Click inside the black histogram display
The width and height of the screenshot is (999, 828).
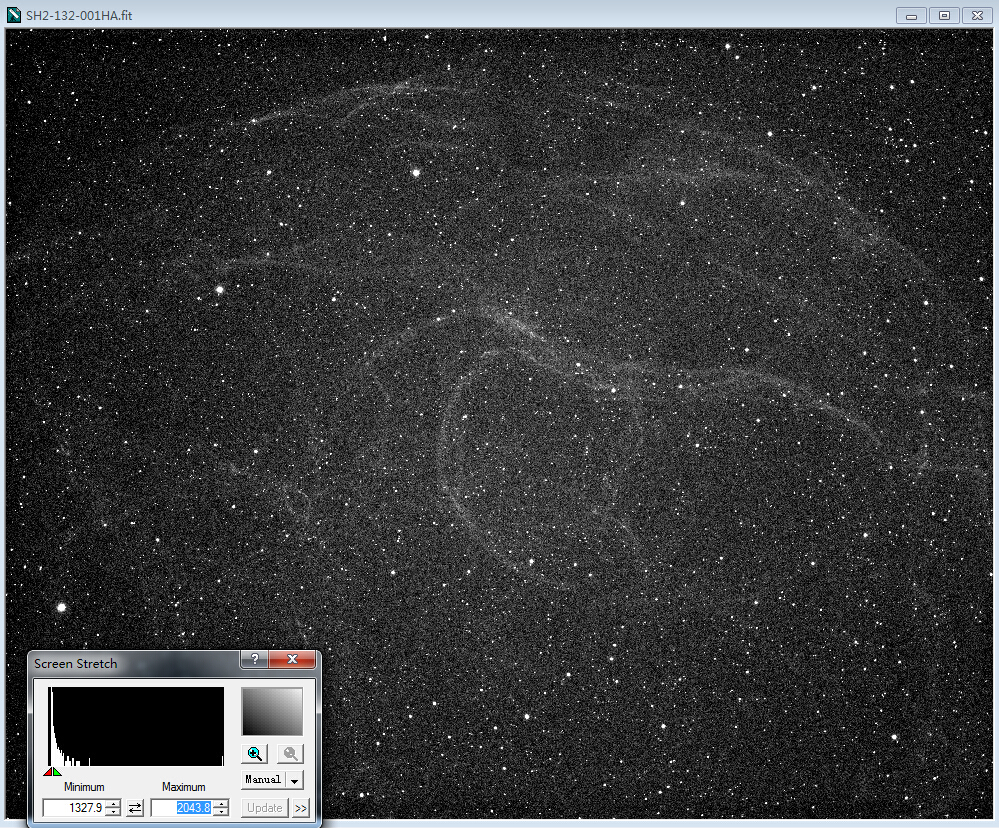(136, 726)
